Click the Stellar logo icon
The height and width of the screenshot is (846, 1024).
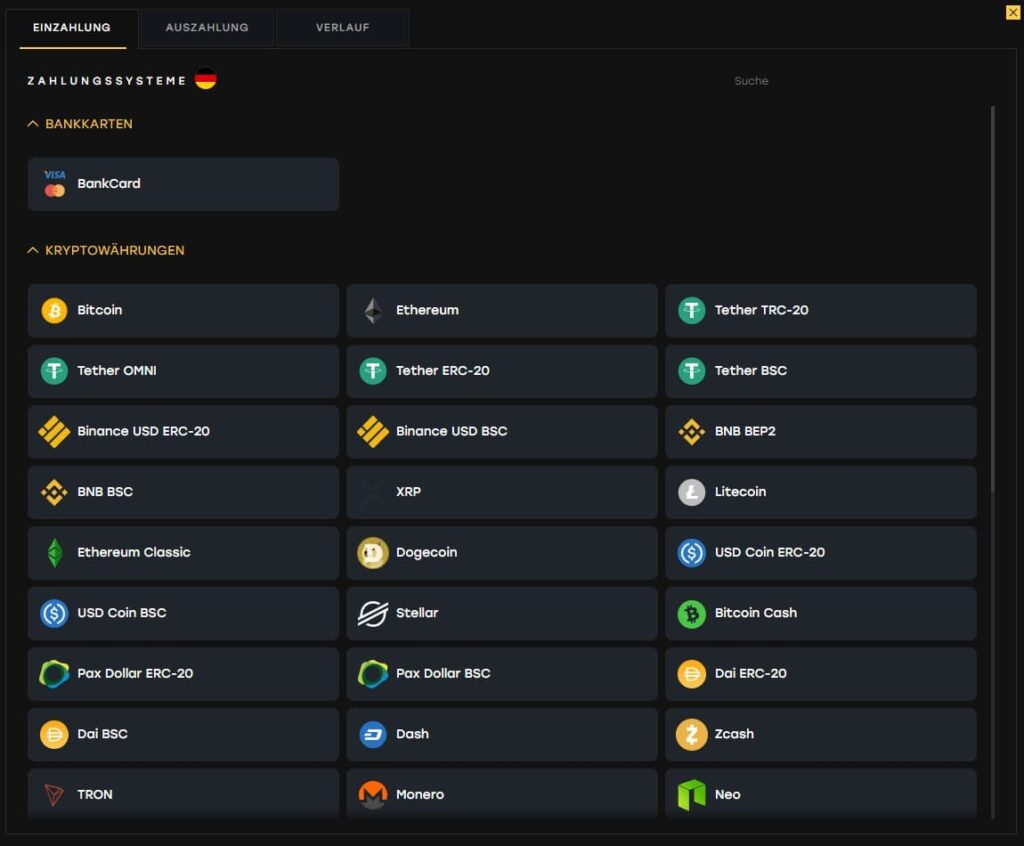[x=372, y=613]
